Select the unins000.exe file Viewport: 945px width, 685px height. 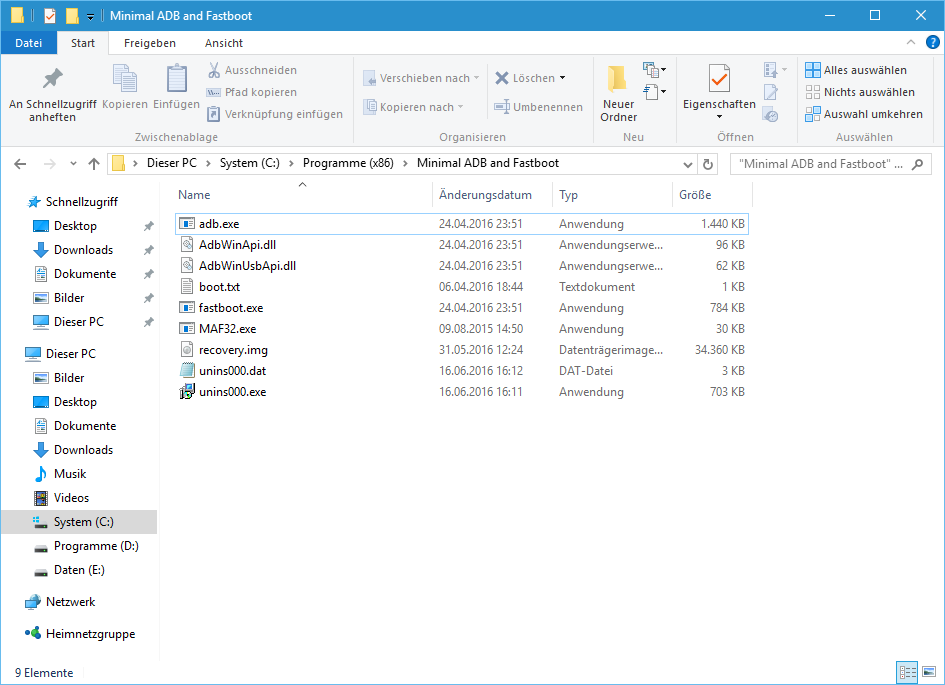click(x=462, y=392)
